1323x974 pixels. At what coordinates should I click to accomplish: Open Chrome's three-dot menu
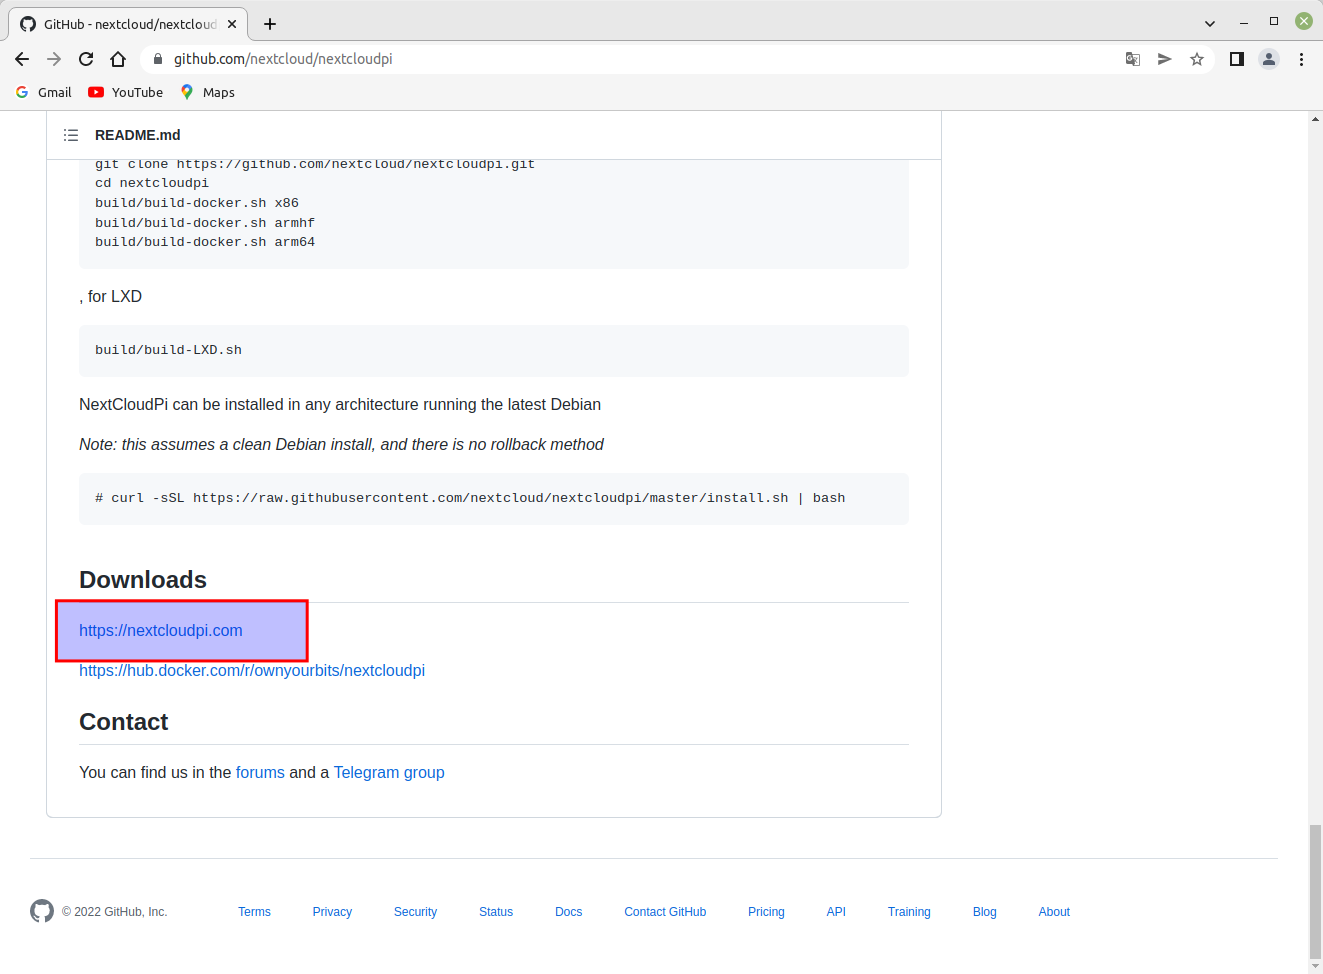(x=1301, y=59)
